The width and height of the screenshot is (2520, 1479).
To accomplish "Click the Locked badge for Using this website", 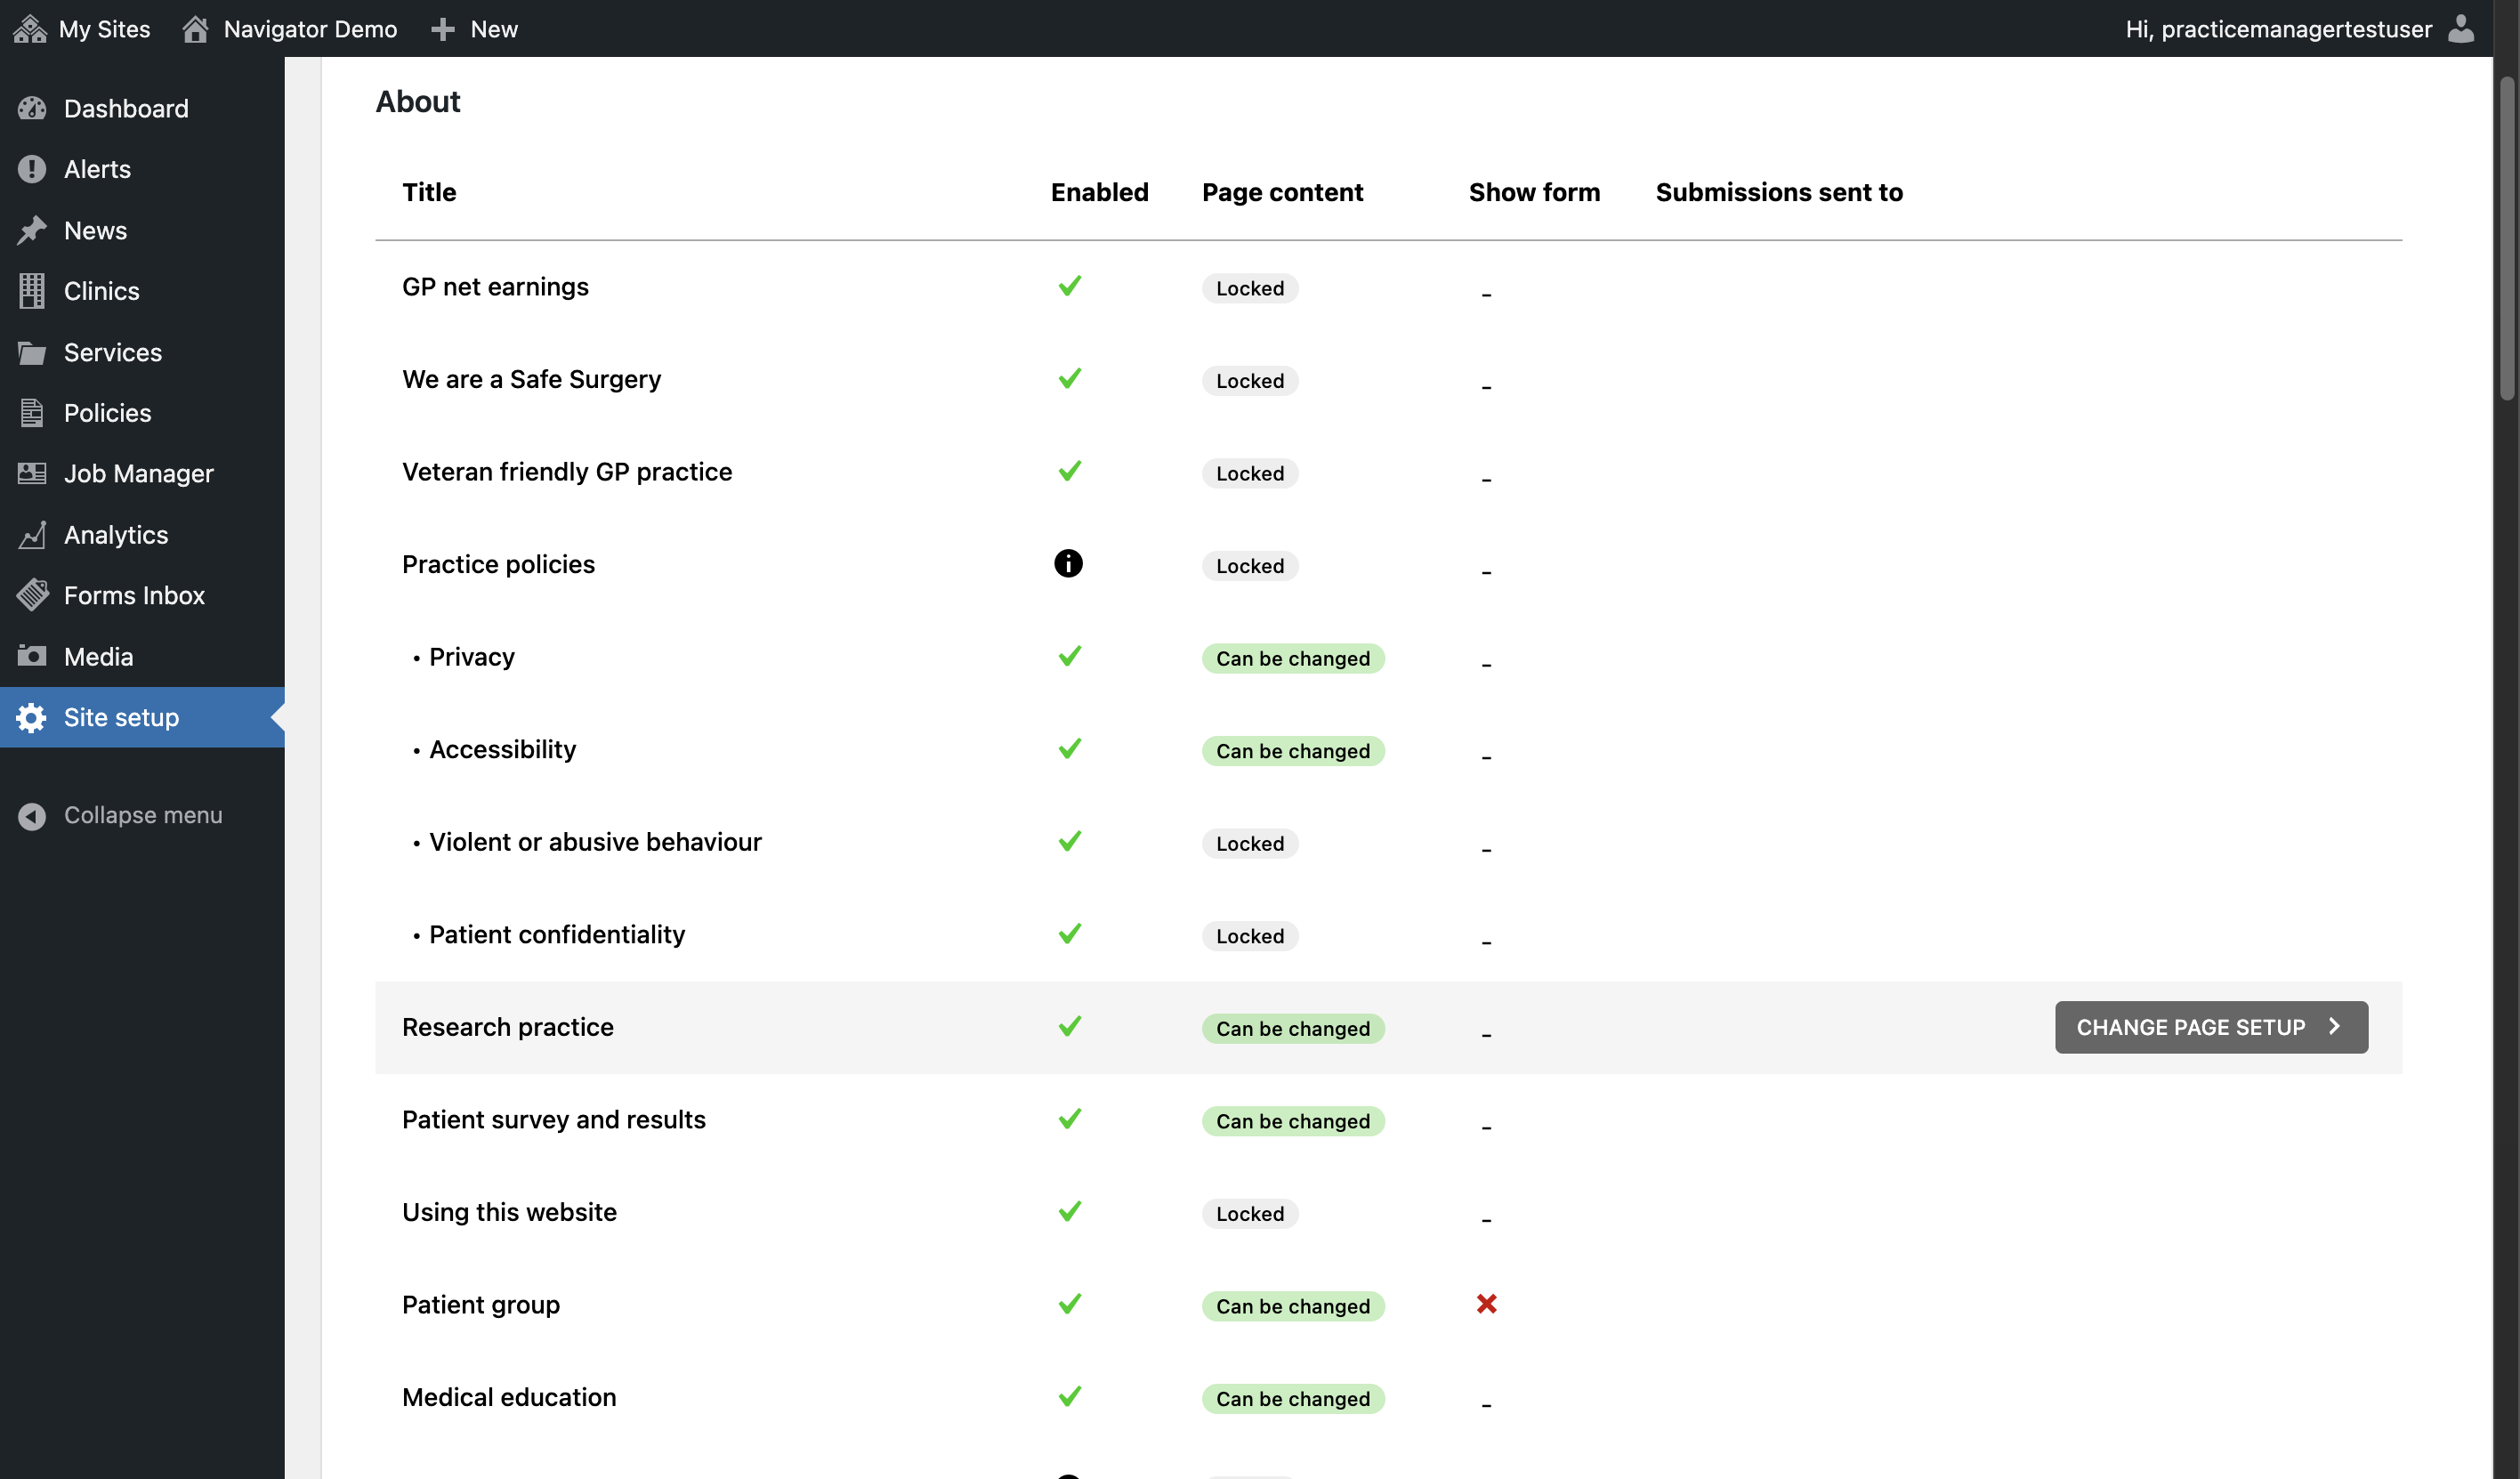I will tap(1250, 1214).
